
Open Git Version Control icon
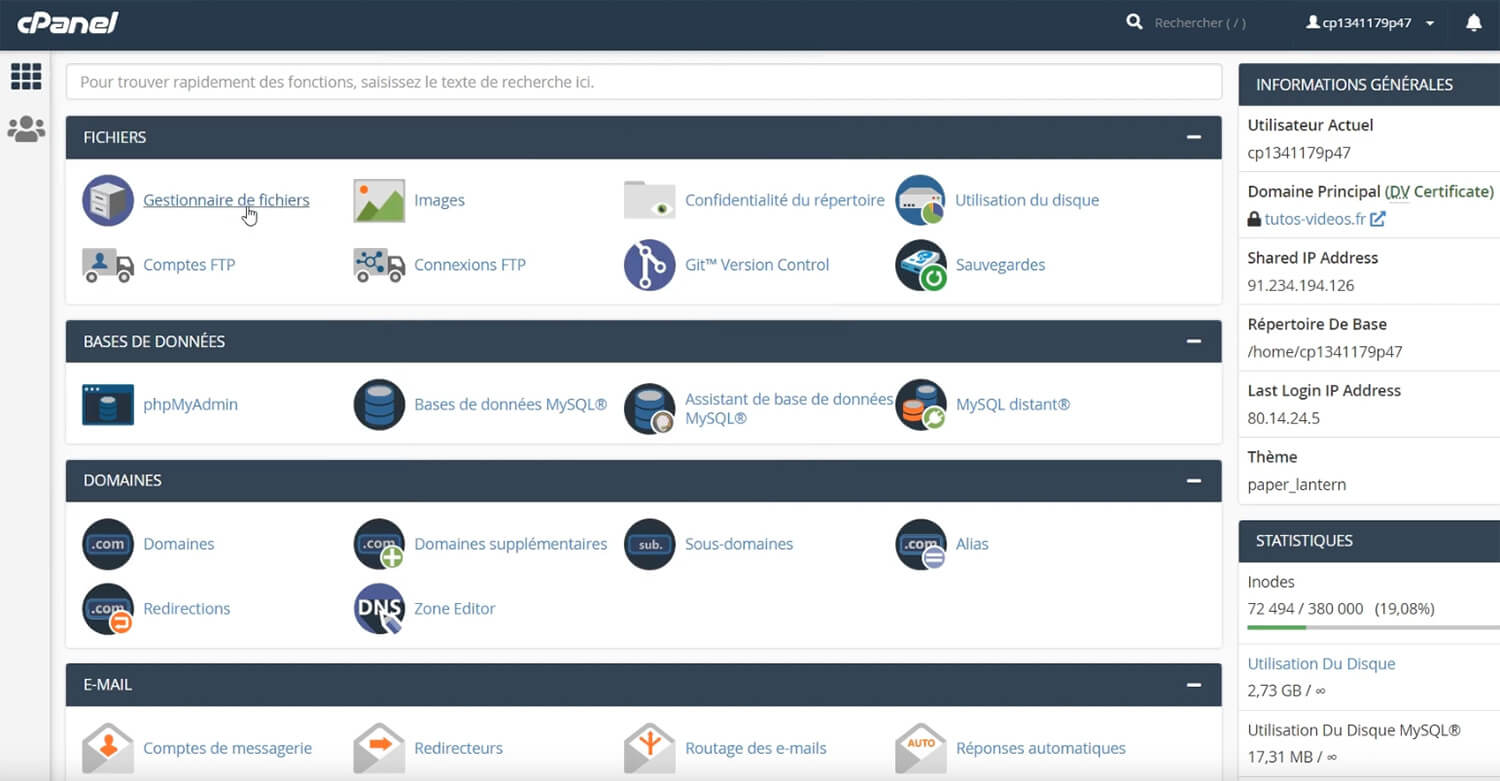click(650, 265)
